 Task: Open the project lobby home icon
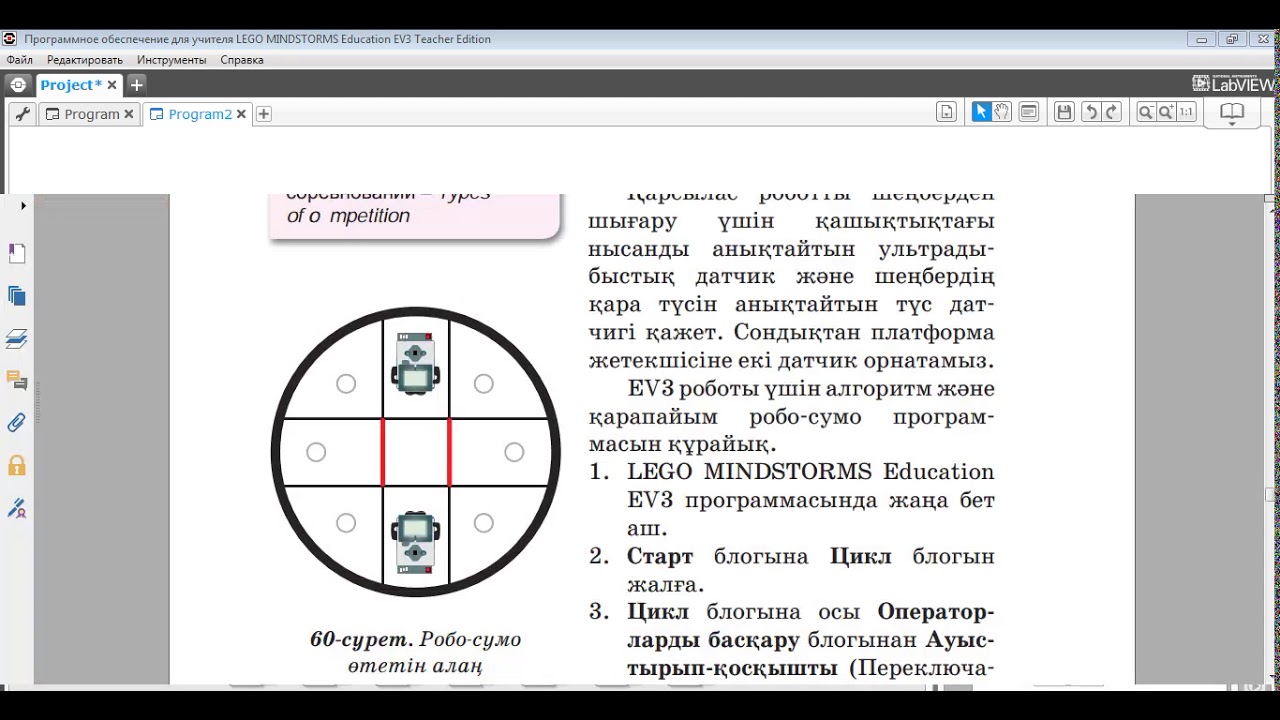click(18, 85)
